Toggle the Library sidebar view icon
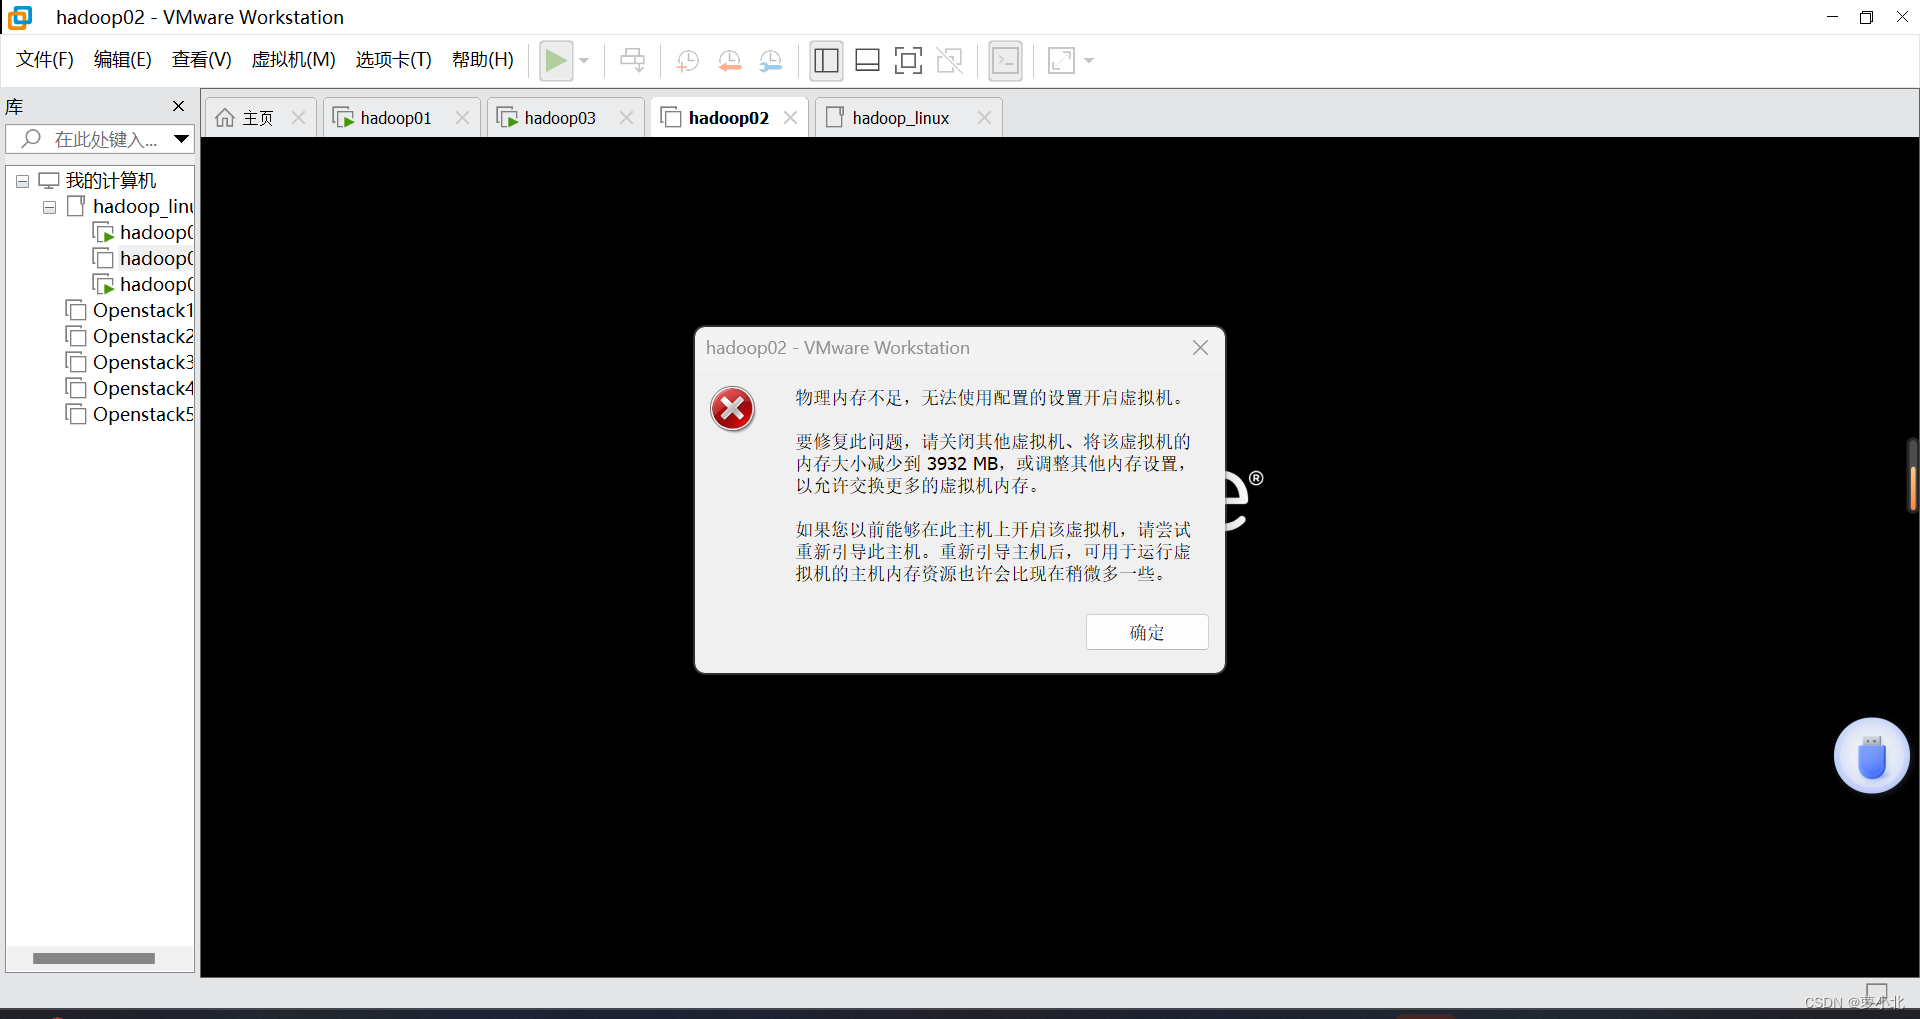Viewport: 1920px width, 1019px height. 826,61
